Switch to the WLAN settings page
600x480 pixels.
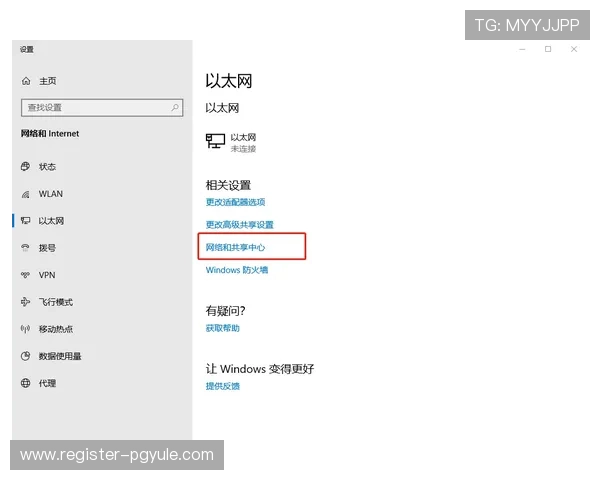tap(51, 194)
